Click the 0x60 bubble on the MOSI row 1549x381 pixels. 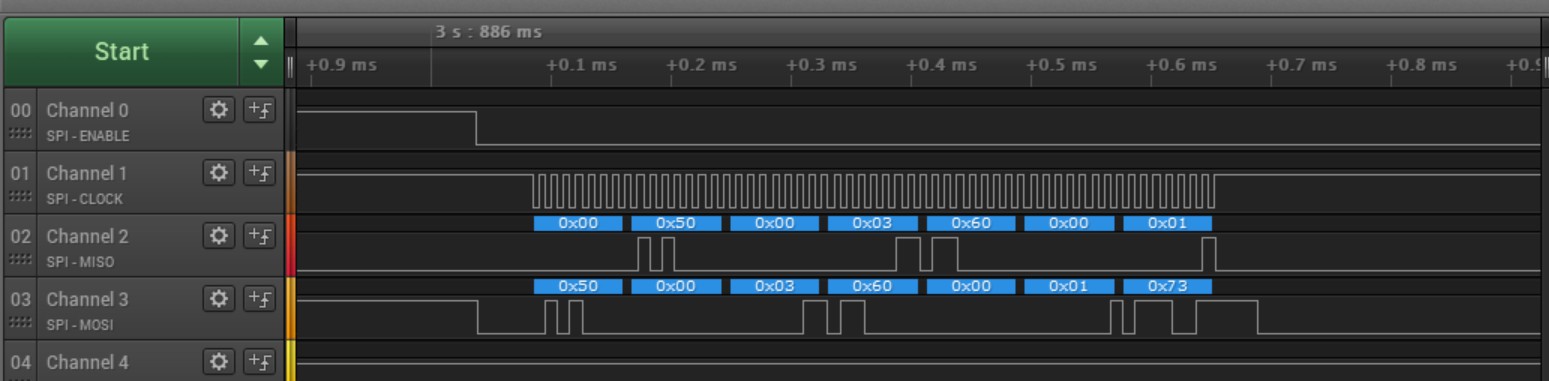coord(872,286)
